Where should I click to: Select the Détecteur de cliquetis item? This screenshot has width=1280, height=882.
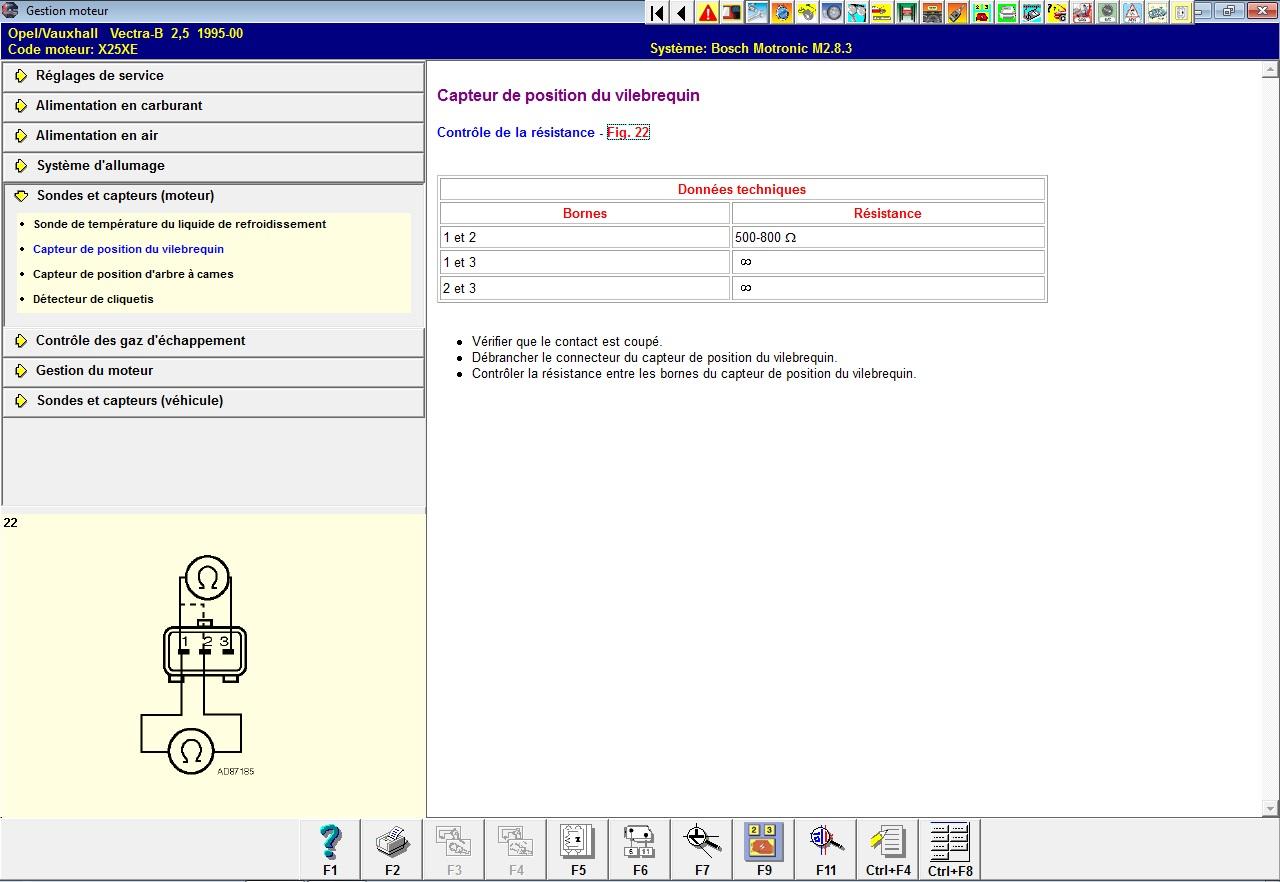pos(93,299)
